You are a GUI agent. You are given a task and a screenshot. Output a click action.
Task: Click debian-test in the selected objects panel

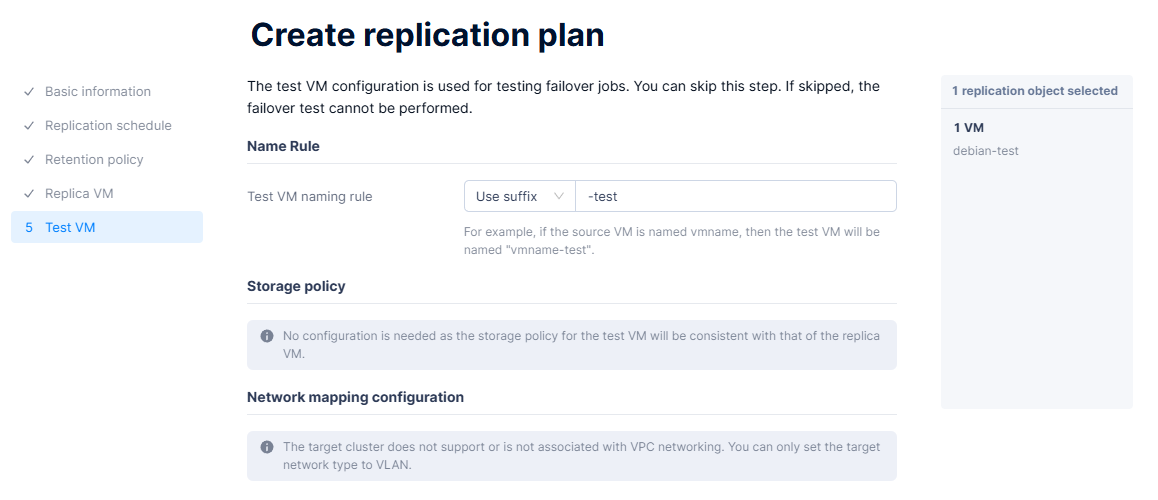(986, 151)
